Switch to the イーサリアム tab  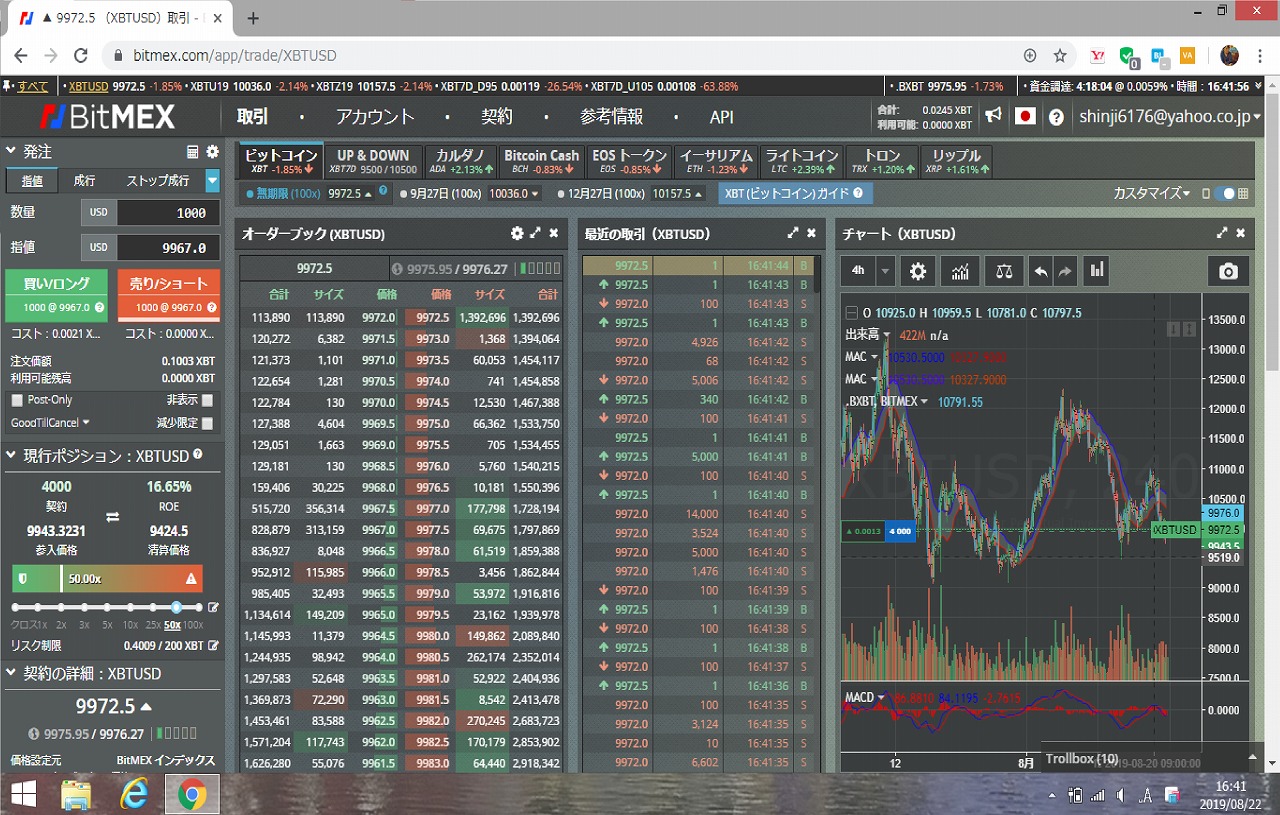point(716,160)
